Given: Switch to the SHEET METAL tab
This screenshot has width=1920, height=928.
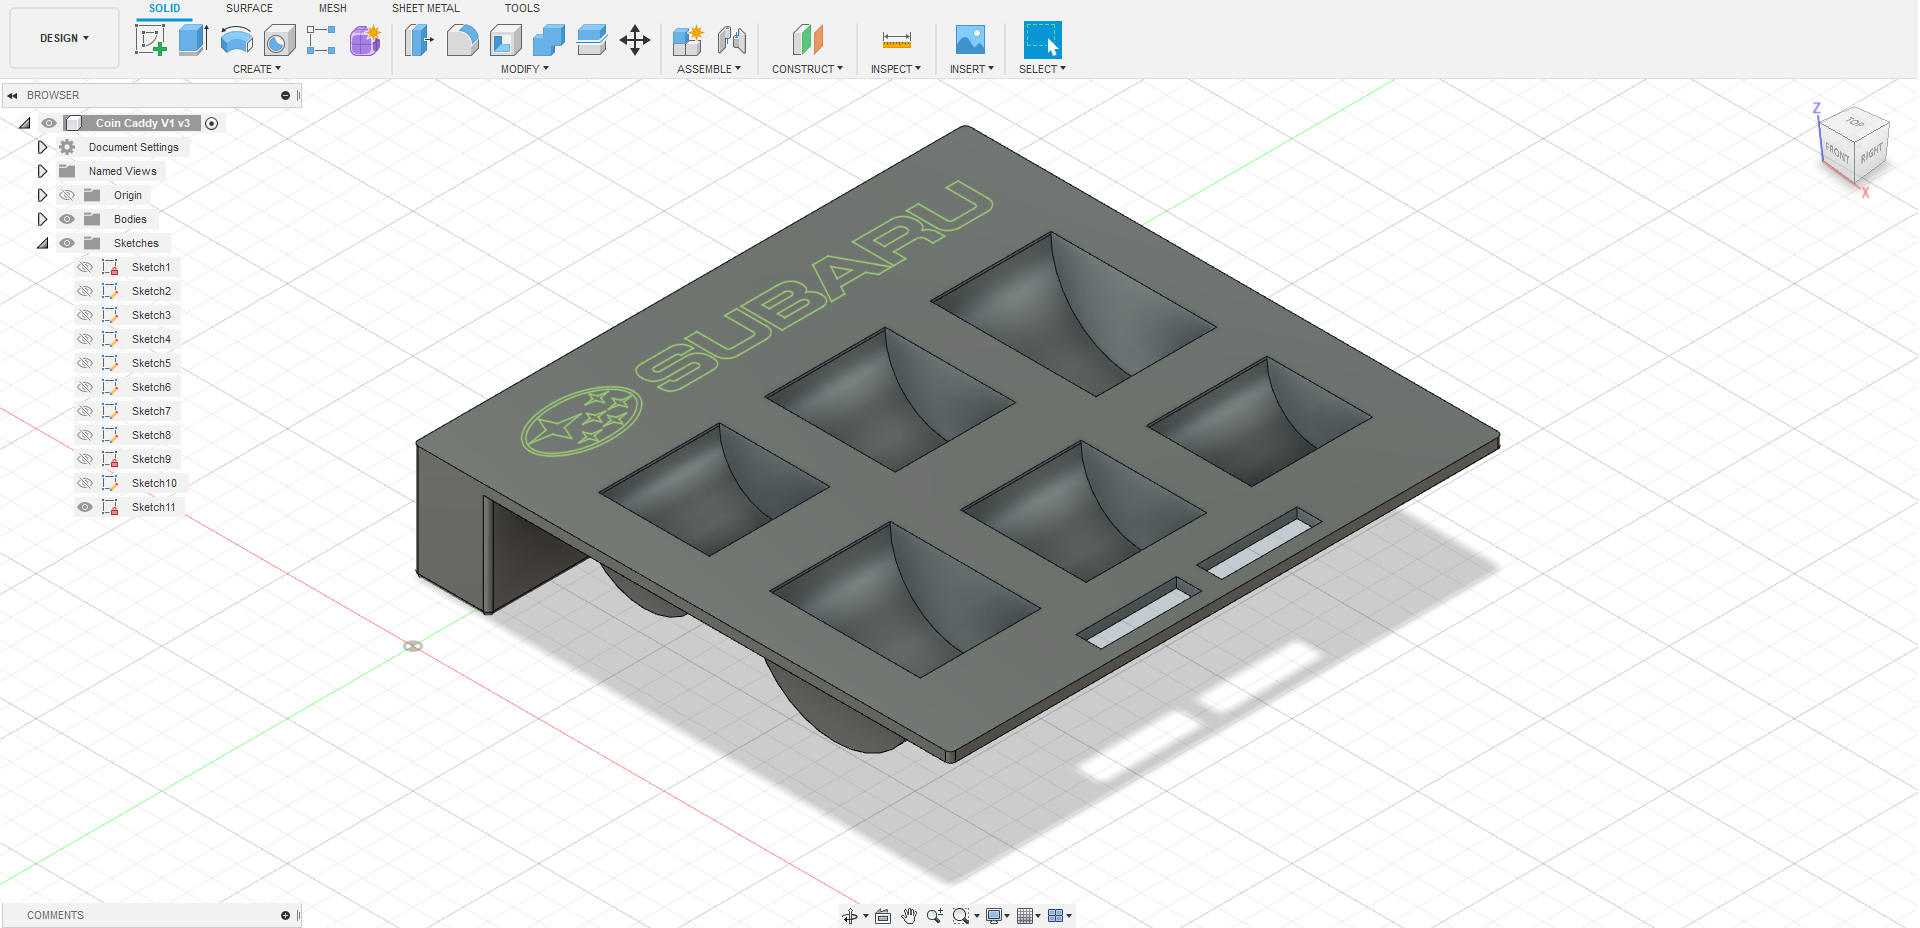Looking at the screenshot, I should pos(426,8).
